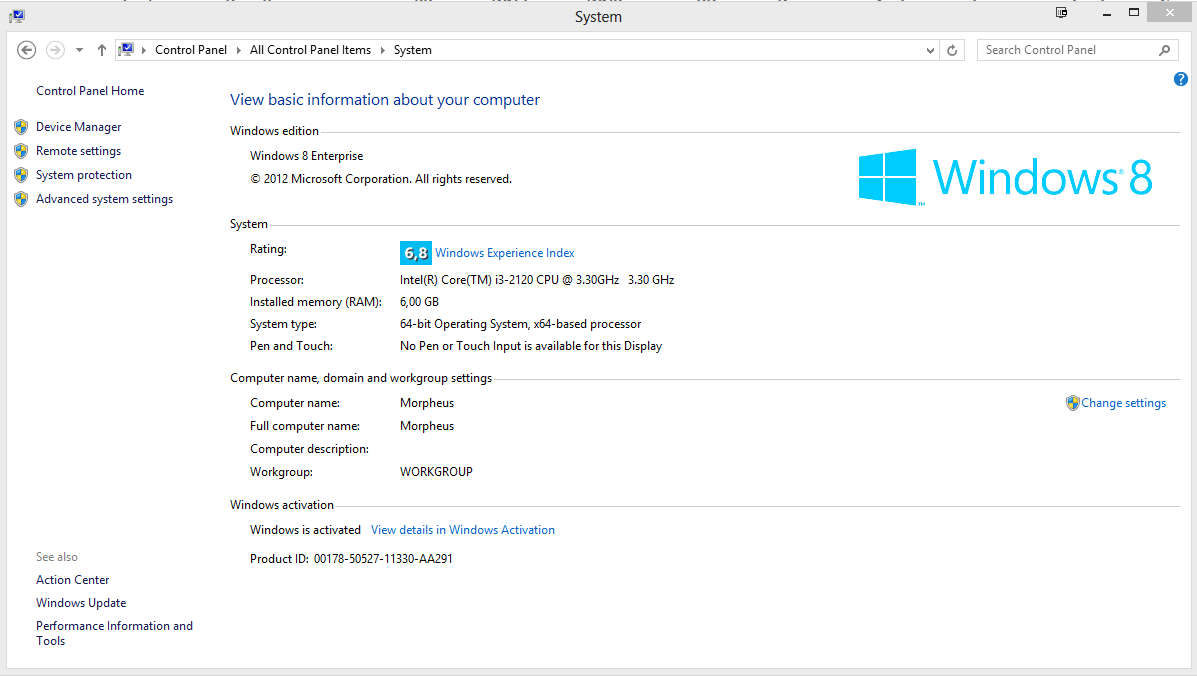
Task: Select the All Control Panel Items breadcrumb
Action: pyautogui.click(x=310, y=50)
